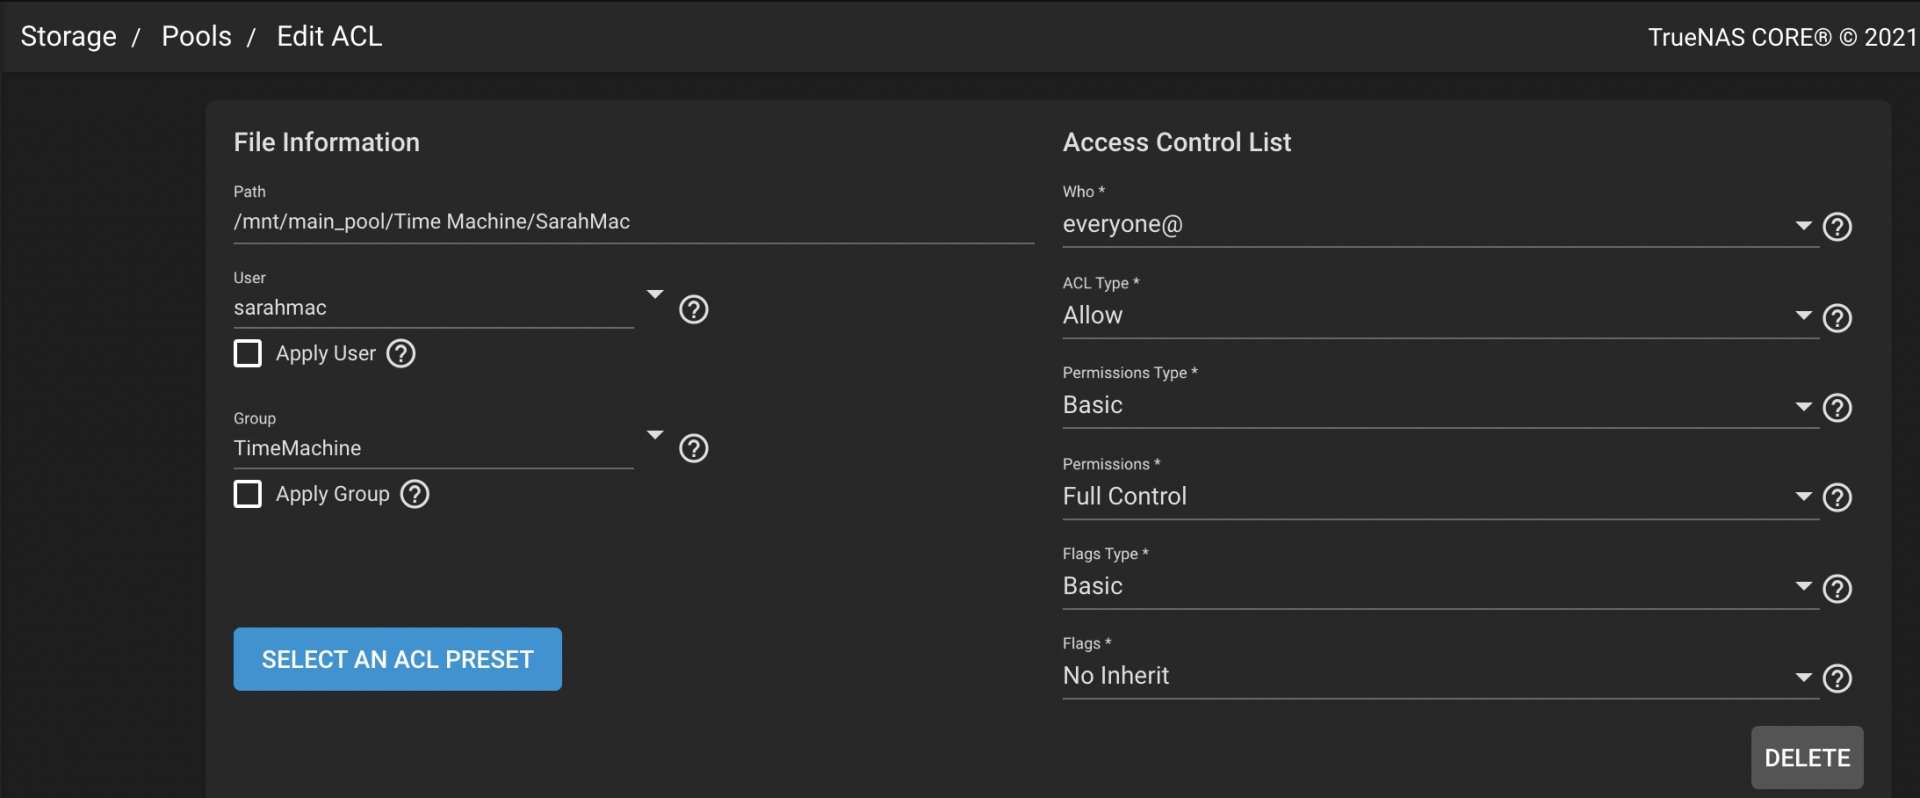
Task: Click help icon for Who field
Action: 1837,227
